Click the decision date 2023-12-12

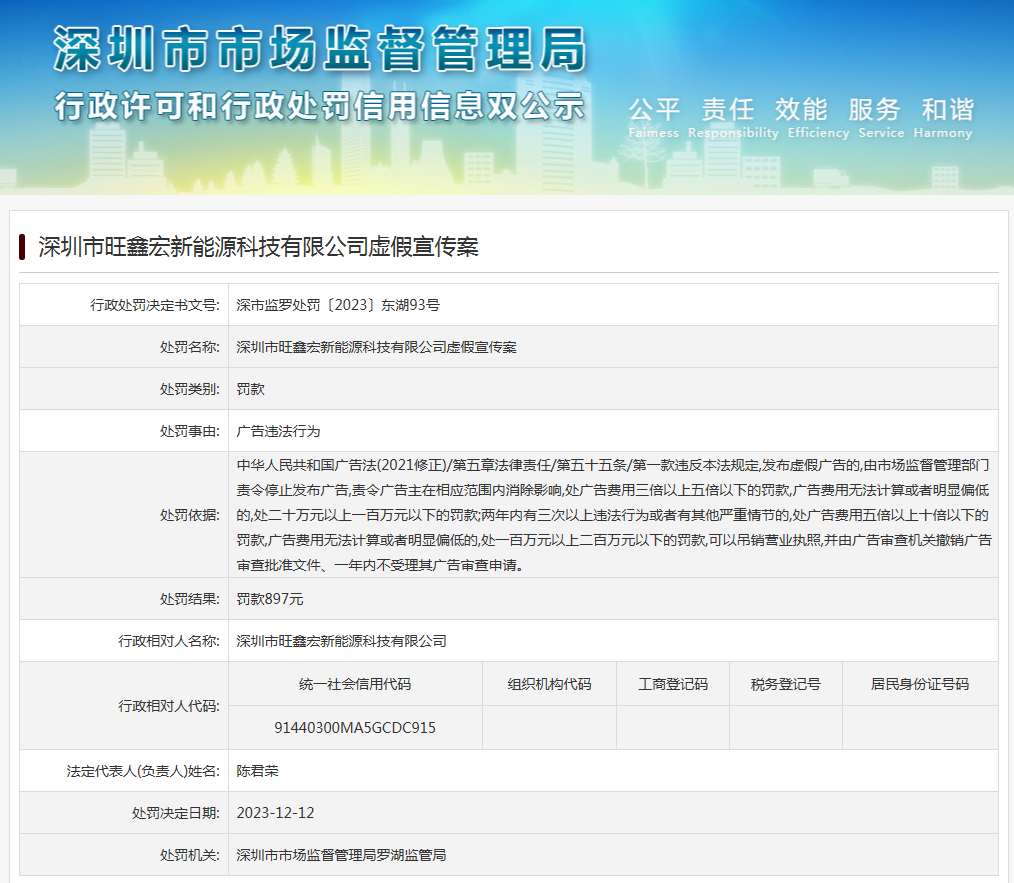(x=275, y=813)
